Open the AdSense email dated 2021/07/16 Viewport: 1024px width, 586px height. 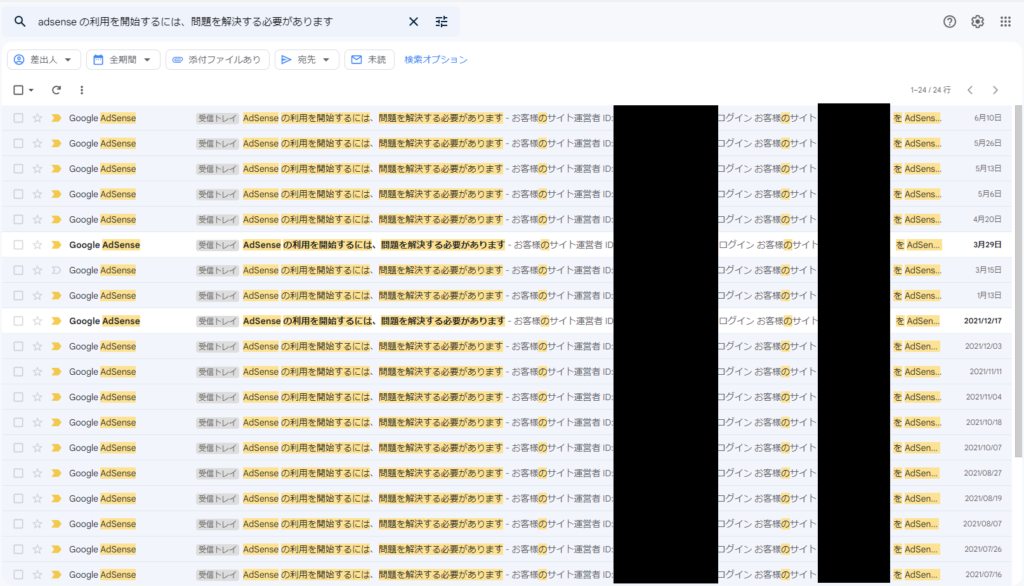(507, 575)
